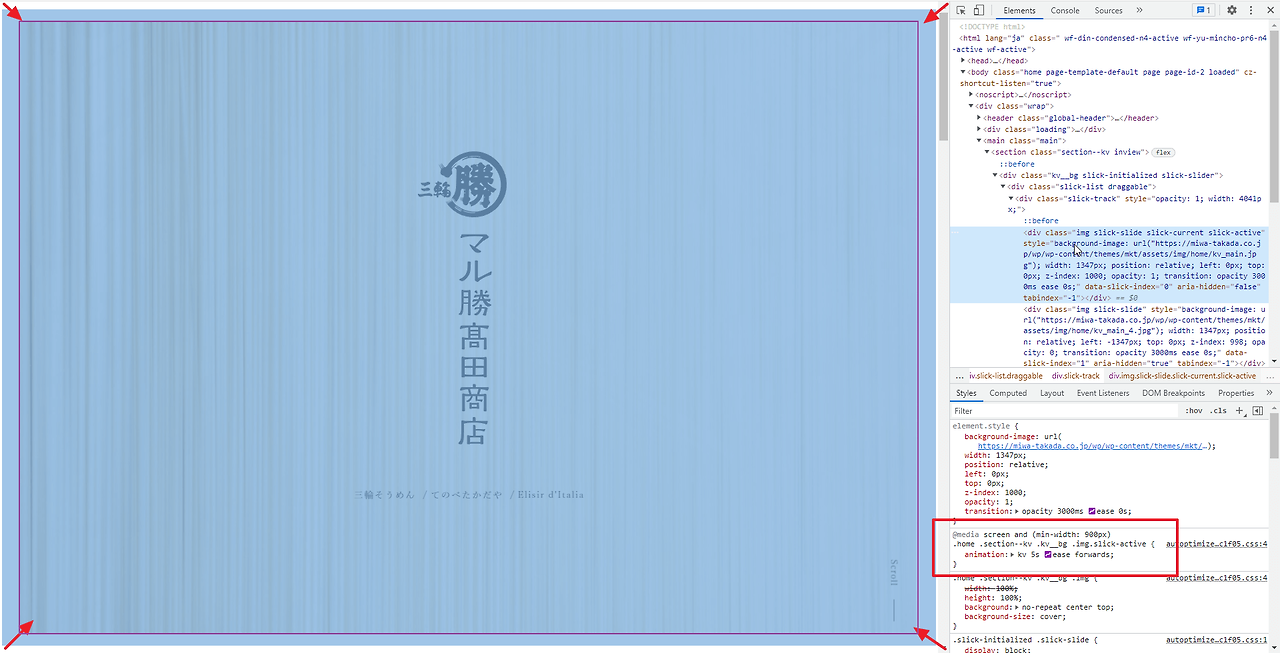Activate the inspect element picker icon
This screenshot has height=653, width=1280.
pos(961,10)
